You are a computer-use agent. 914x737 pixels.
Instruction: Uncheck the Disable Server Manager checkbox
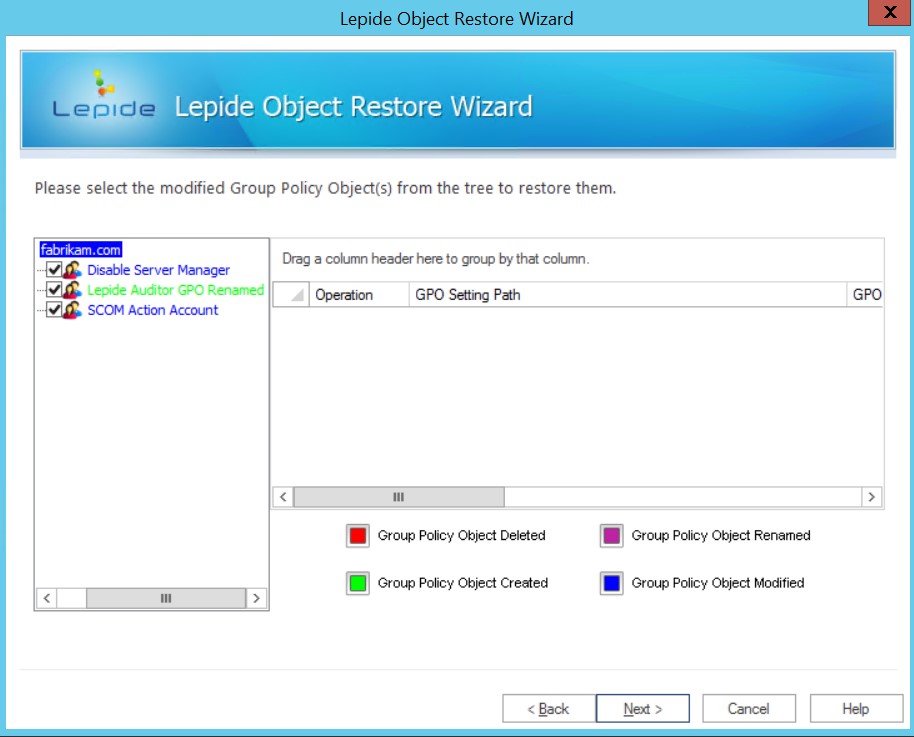pos(54,270)
